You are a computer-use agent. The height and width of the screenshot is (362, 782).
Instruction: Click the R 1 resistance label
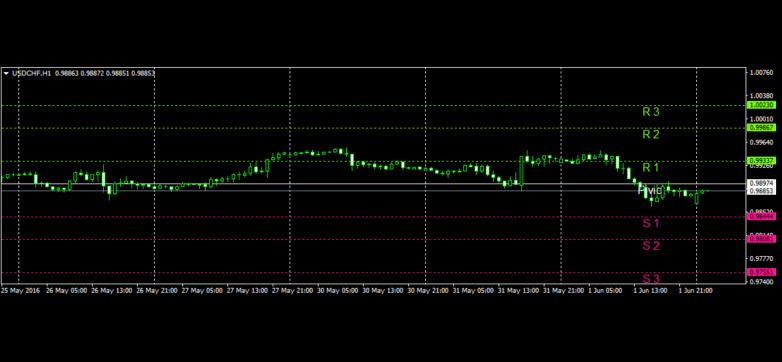point(651,167)
